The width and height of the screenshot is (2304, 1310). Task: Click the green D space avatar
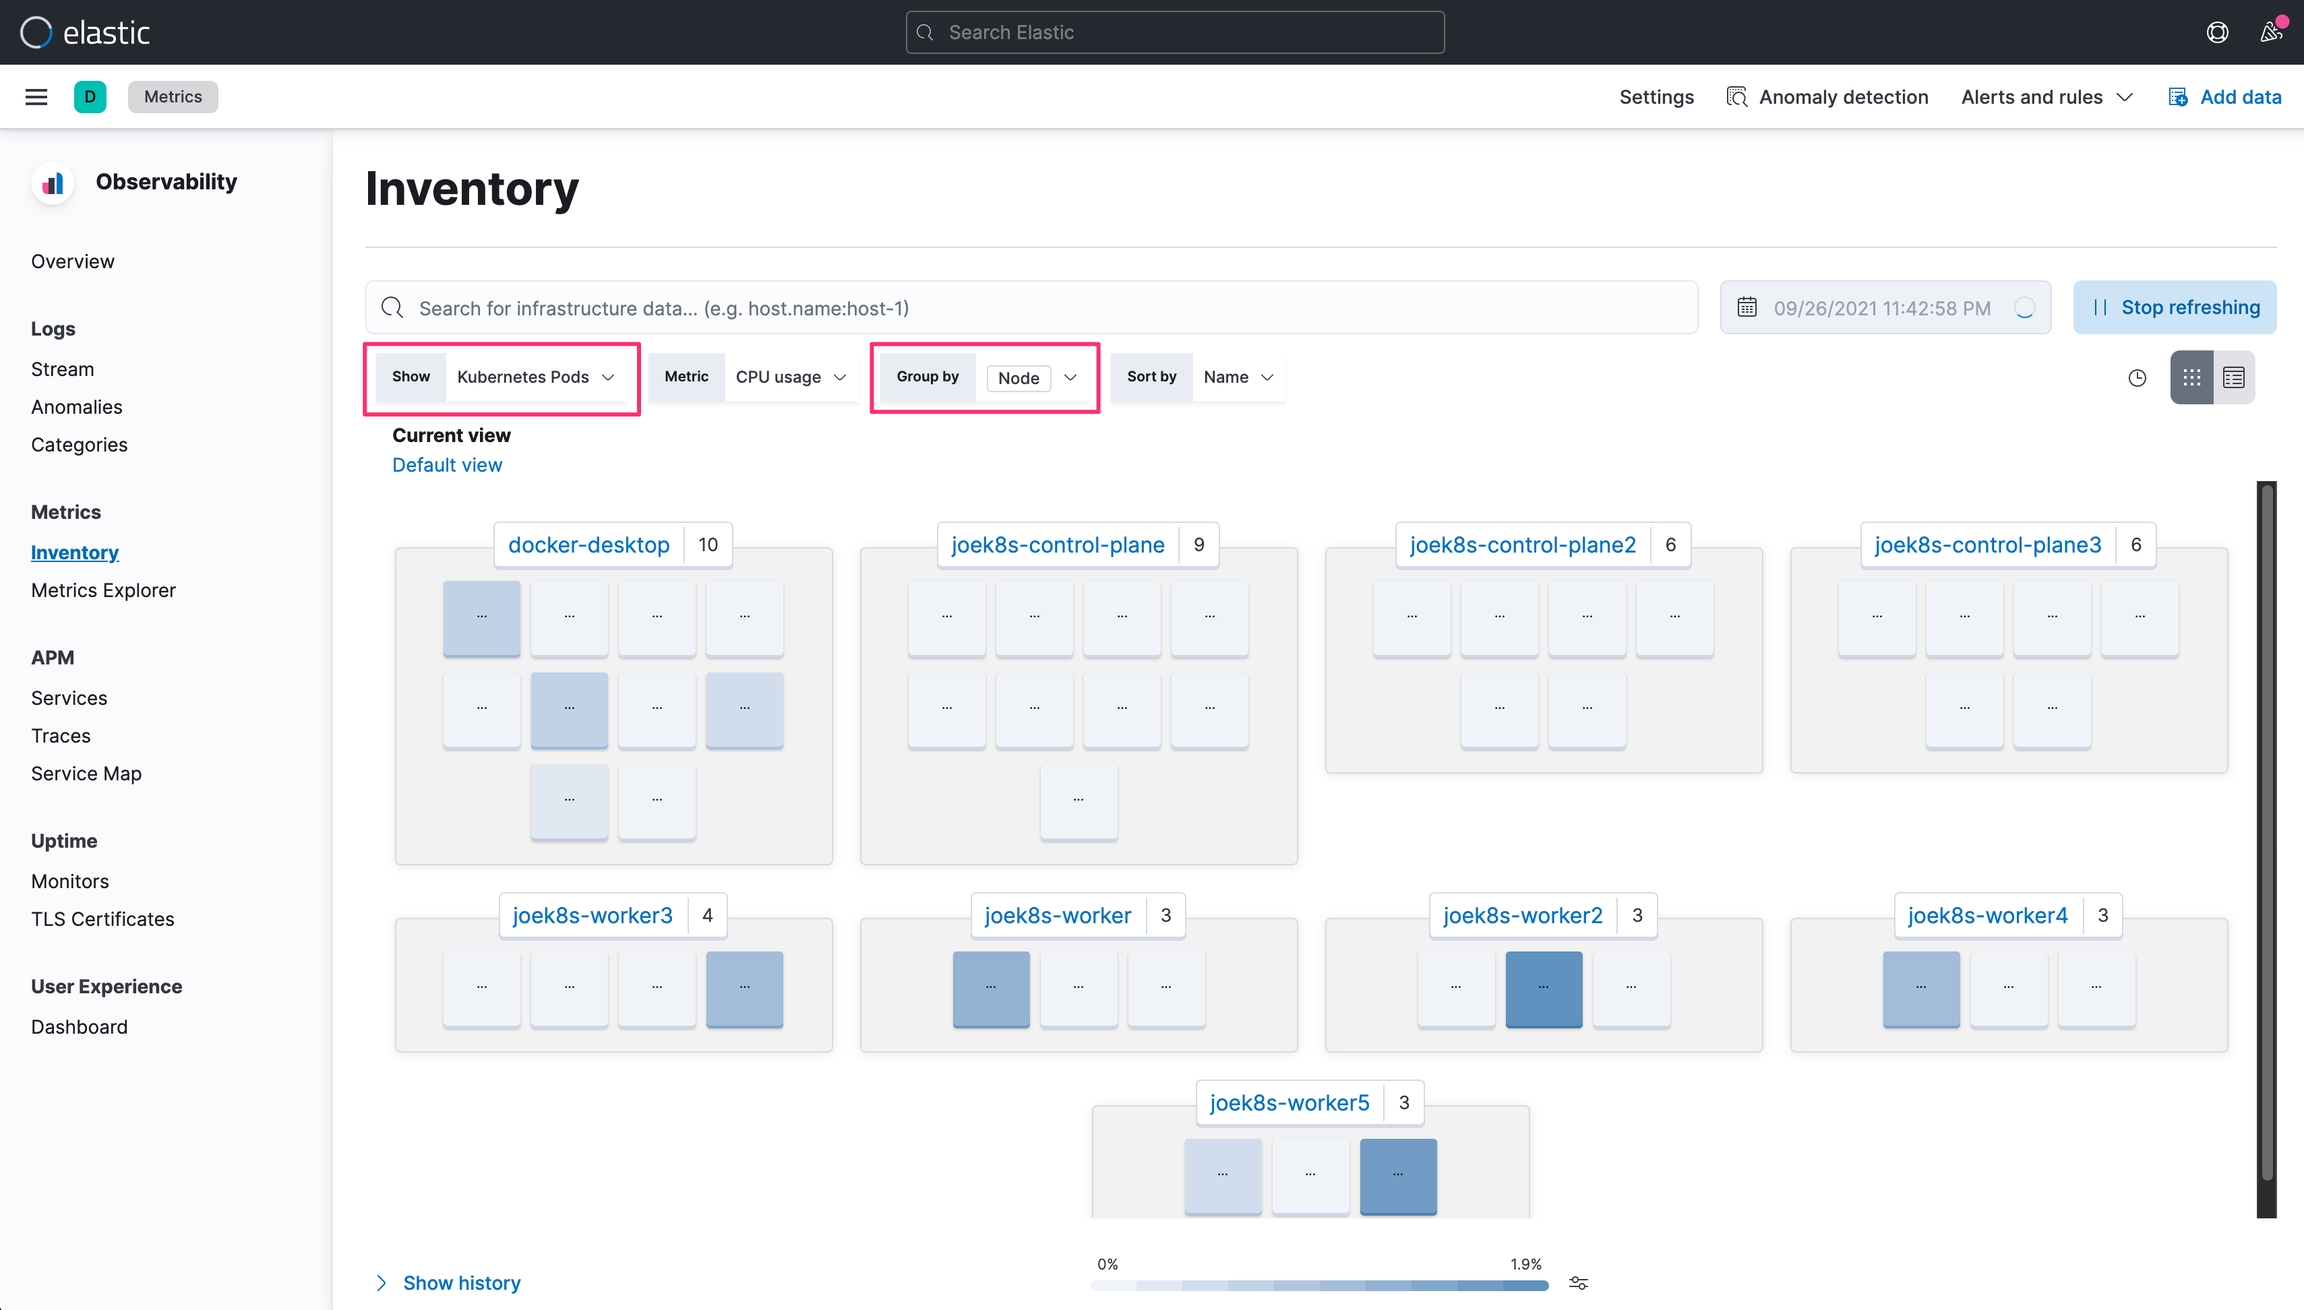[x=90, y=97]
